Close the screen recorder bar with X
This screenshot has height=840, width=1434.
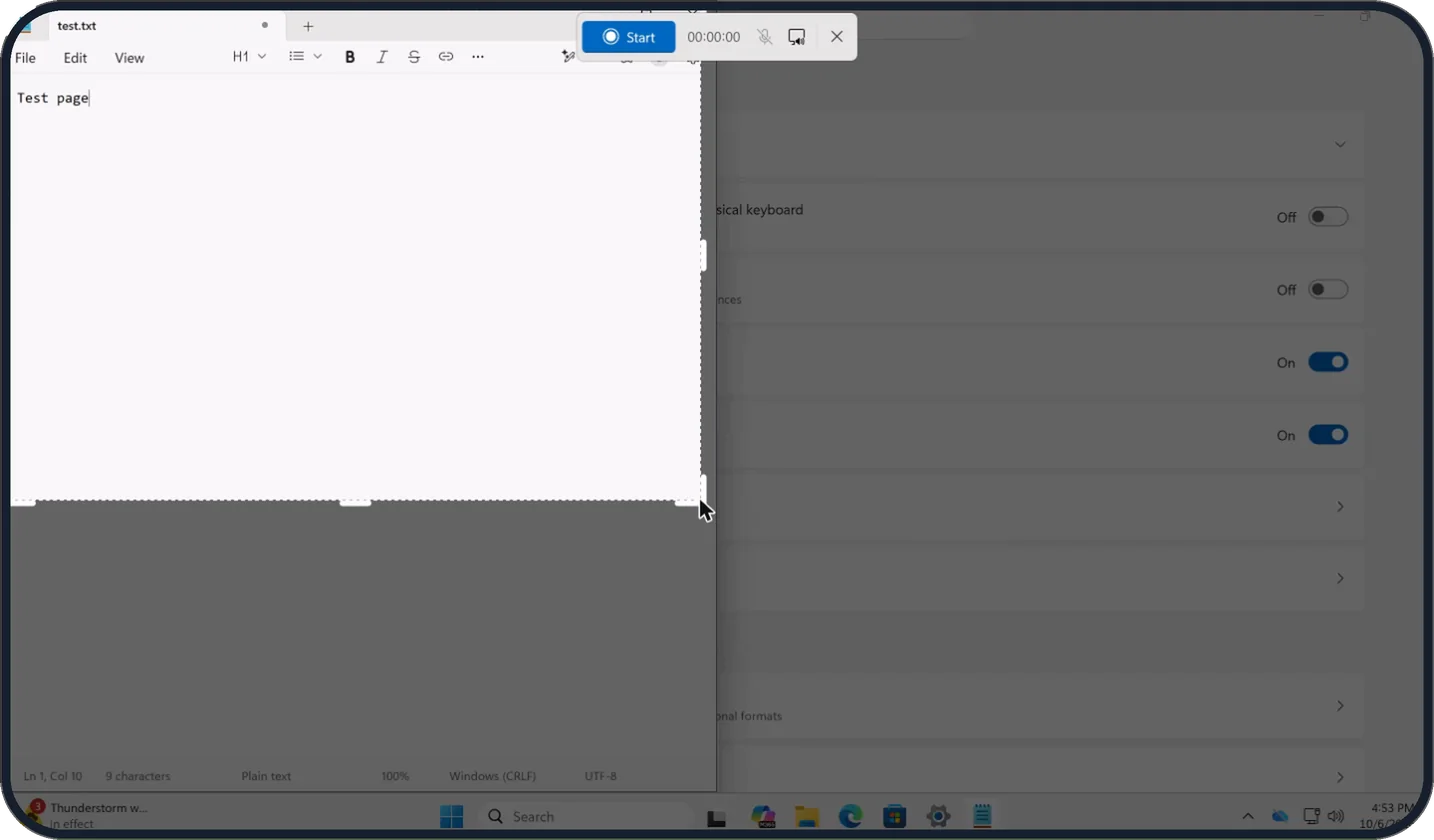coord(837,37)
